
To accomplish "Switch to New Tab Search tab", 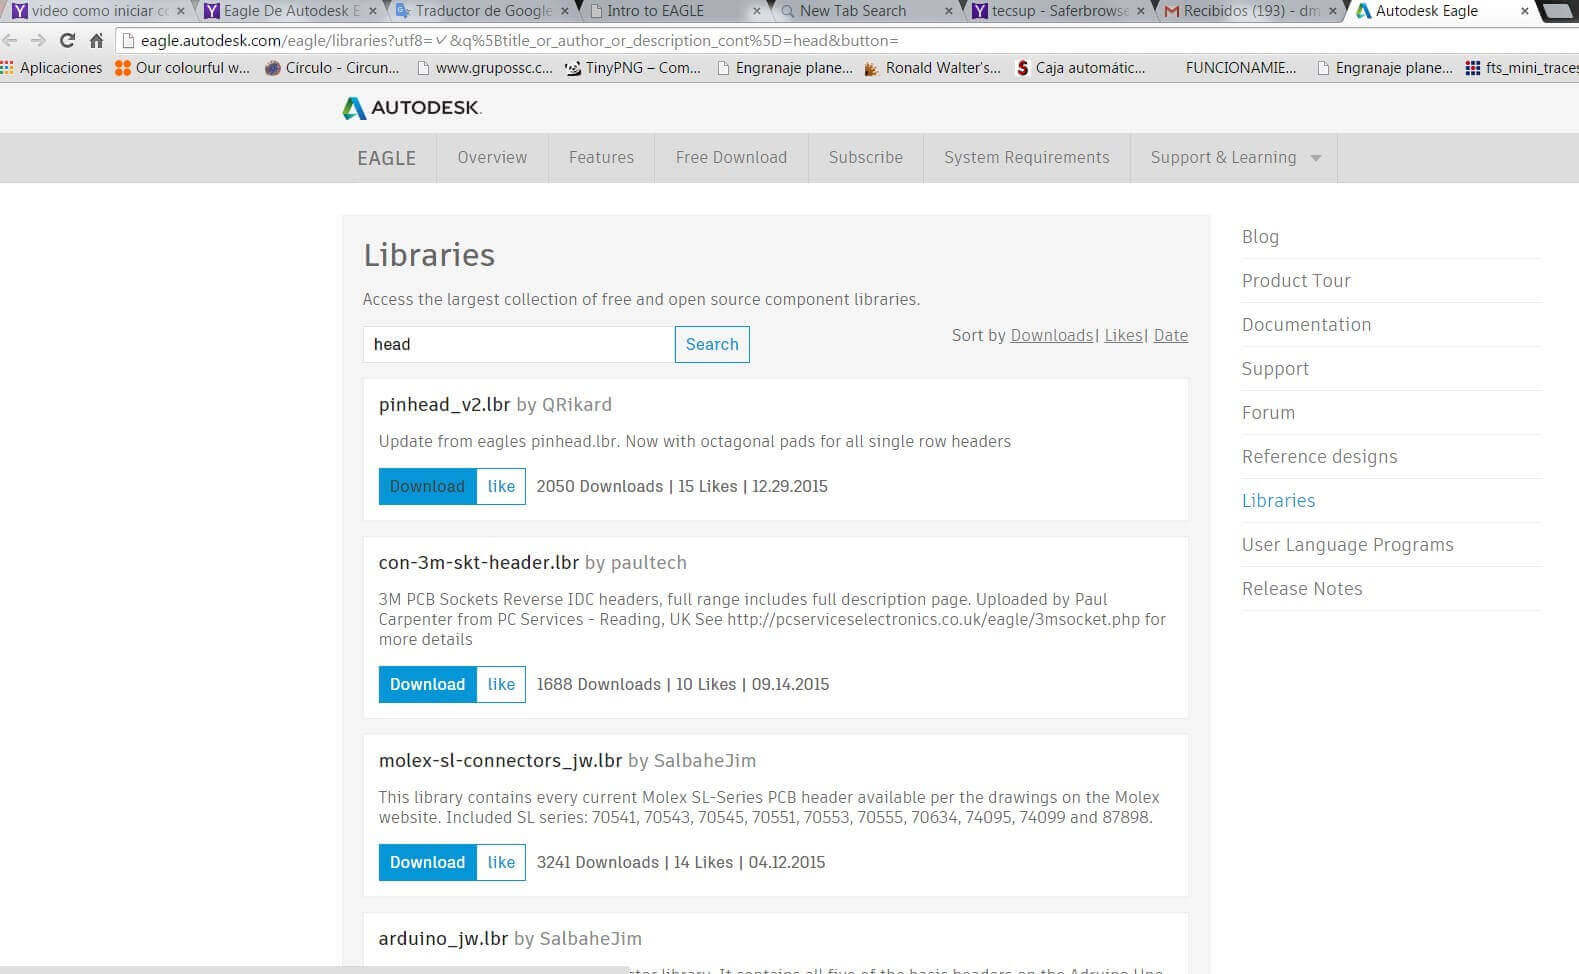I will pos(865,11).
